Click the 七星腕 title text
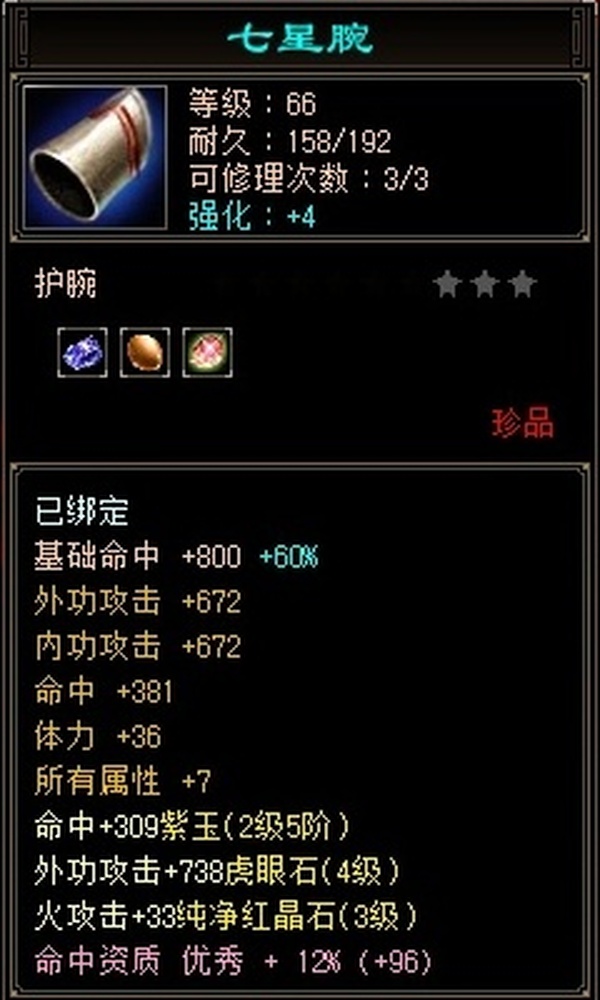Image resolution: width=600 pixels, height=1000 pixels. (300, 38)
